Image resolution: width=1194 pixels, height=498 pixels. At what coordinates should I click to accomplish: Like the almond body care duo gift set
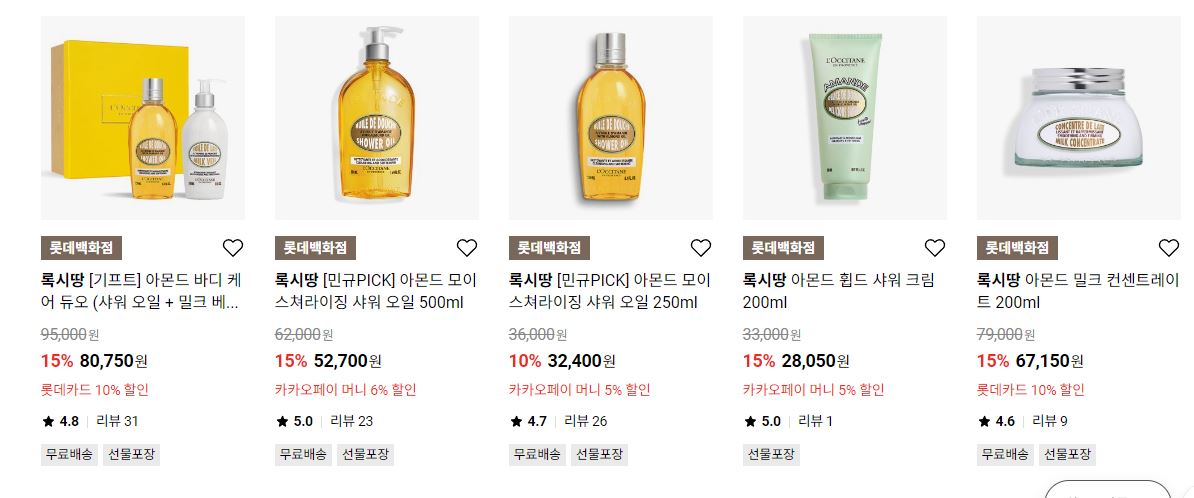coord(232,247)
